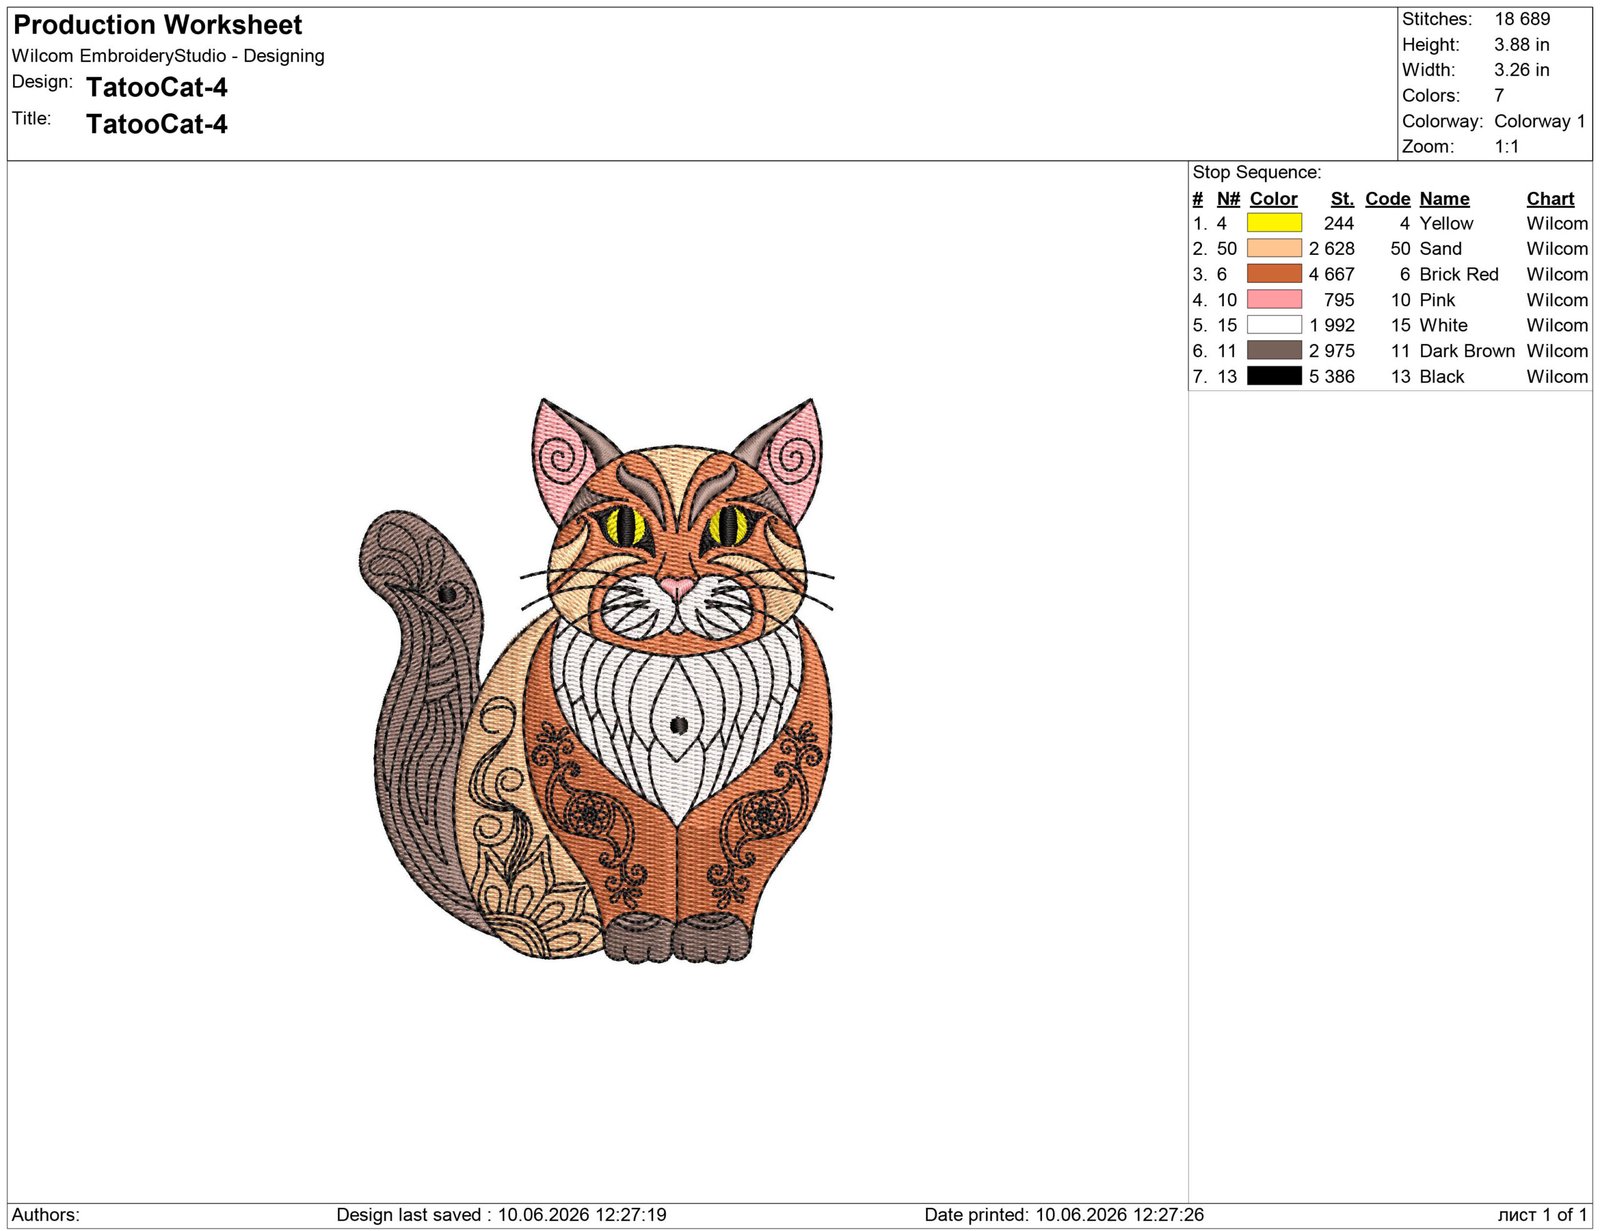The height and width of the screenshot is (1231, 1600).
Task: Click the Stitches value '18 689'
Action: pyautogui.click(x=1522, y=19)
